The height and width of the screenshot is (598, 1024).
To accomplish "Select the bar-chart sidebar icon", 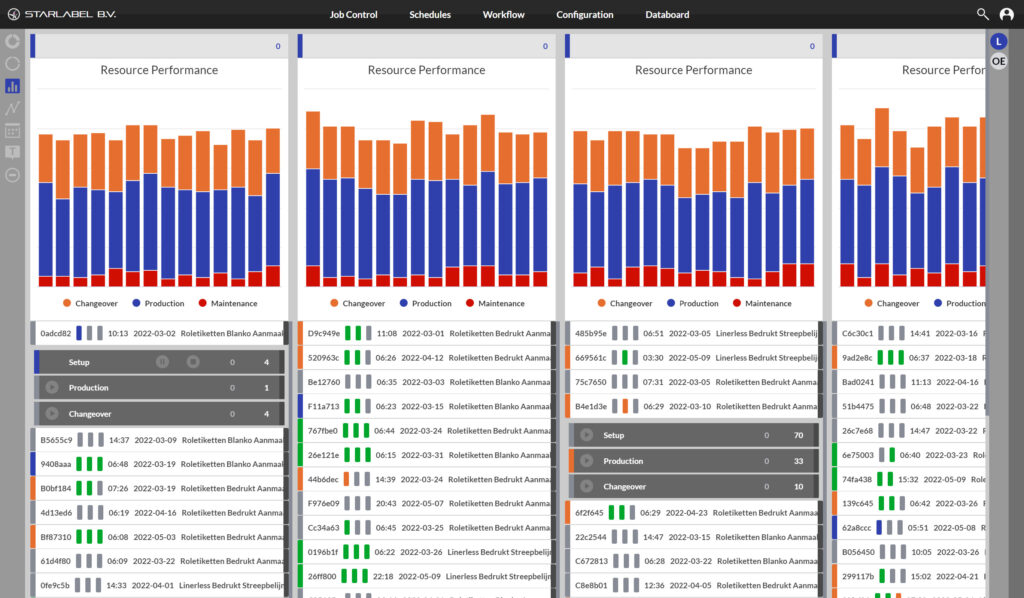I will (x=12, y=86).
